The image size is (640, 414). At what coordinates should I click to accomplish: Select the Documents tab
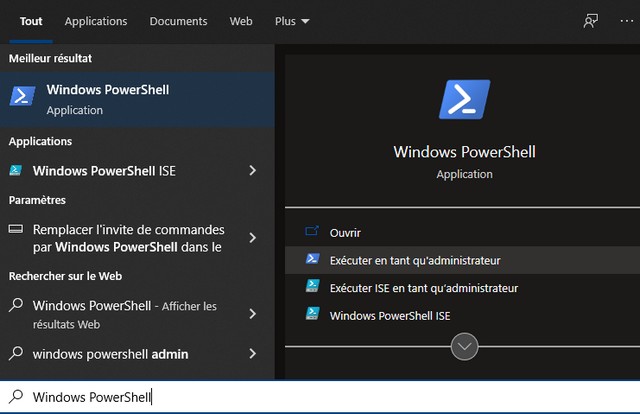click(178, 21)
